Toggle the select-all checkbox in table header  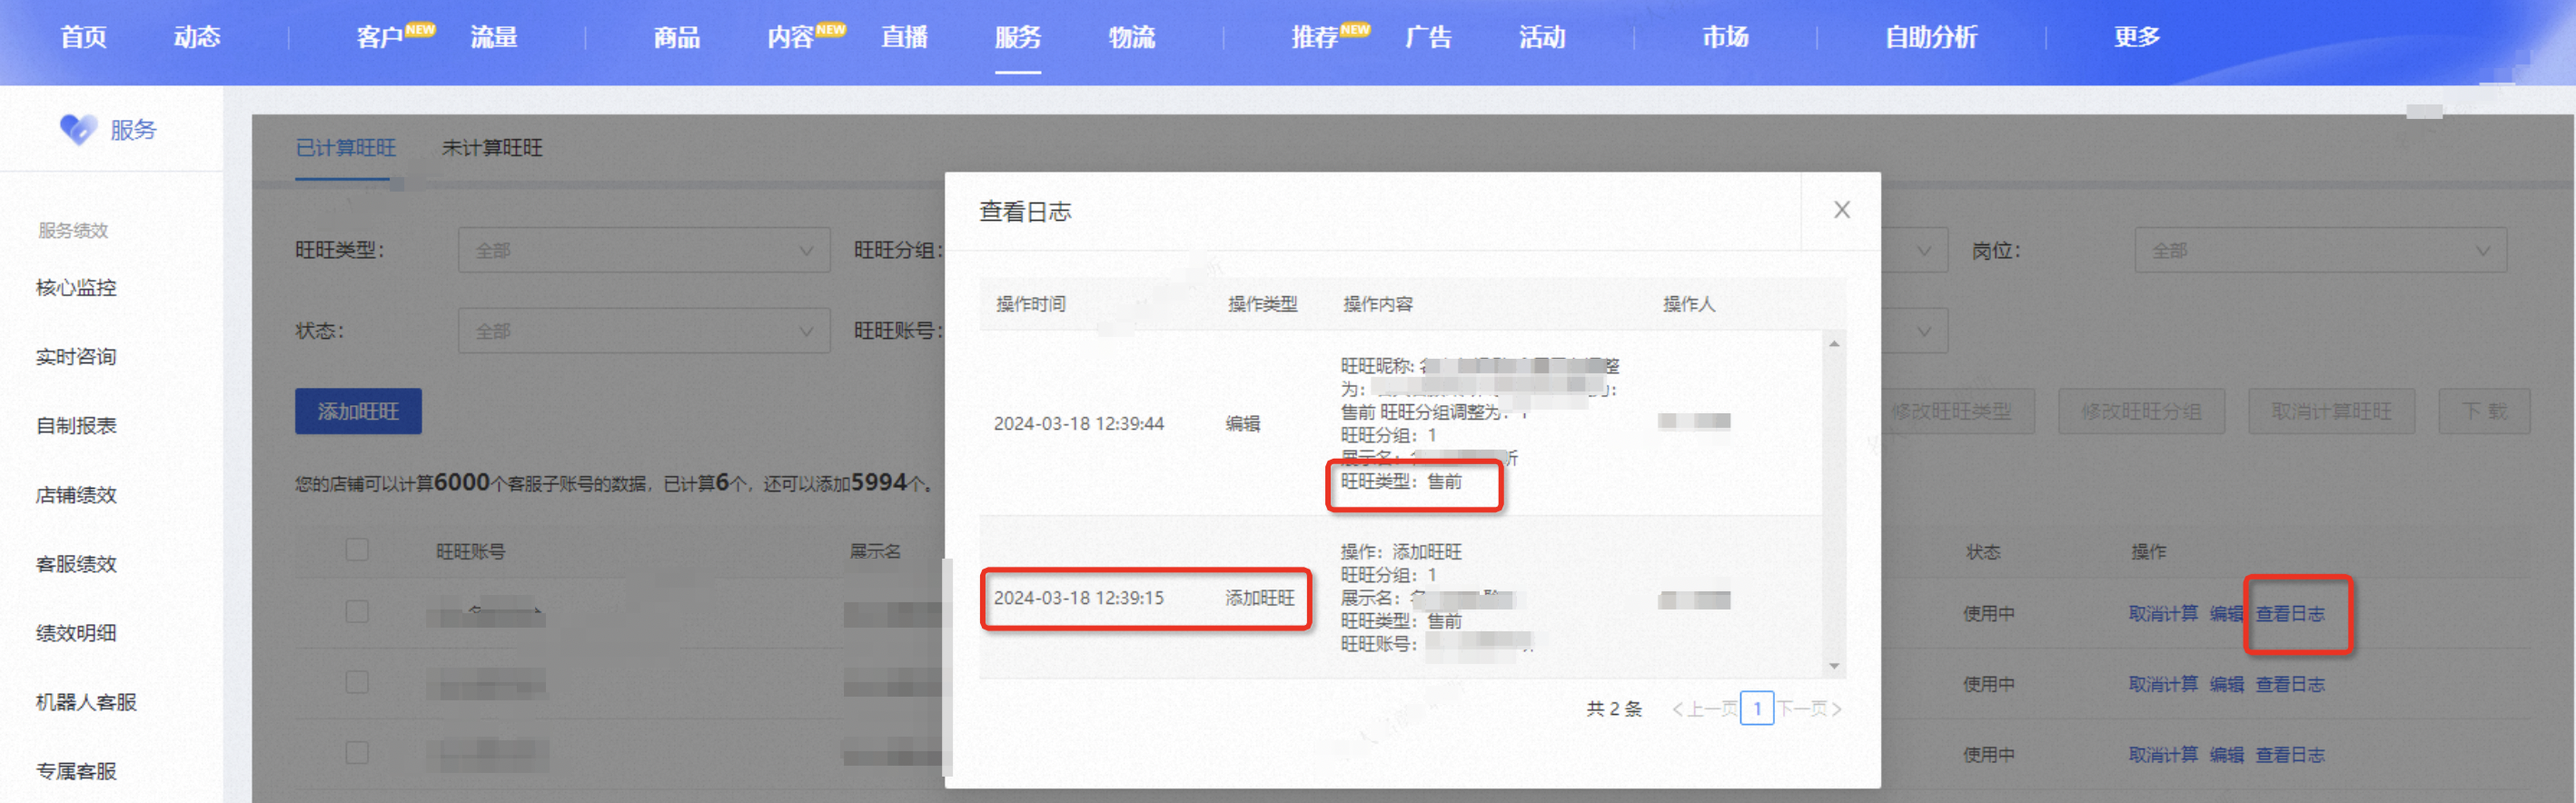pyautogui.click(x=357, y=550)
